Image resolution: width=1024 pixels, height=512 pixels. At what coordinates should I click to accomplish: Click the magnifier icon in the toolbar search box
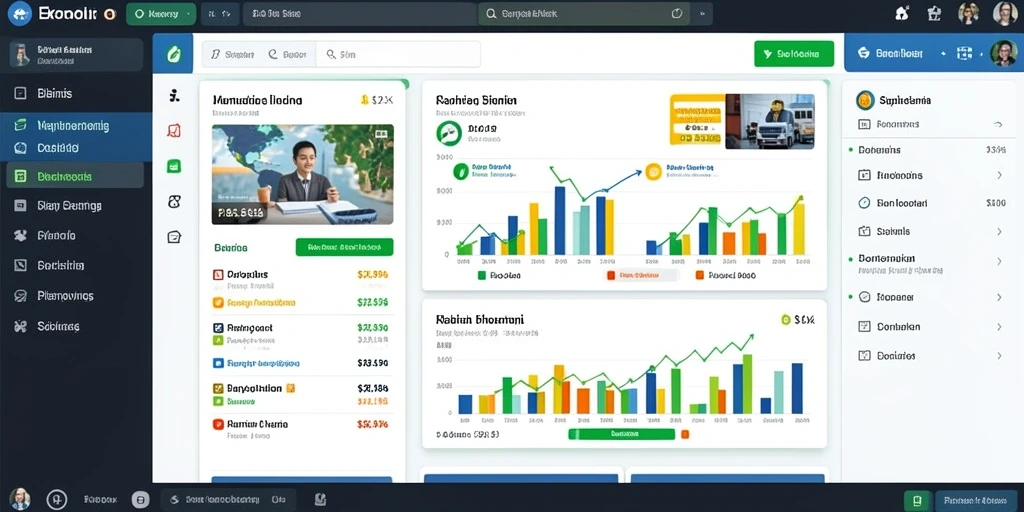[x=331, y=55]
